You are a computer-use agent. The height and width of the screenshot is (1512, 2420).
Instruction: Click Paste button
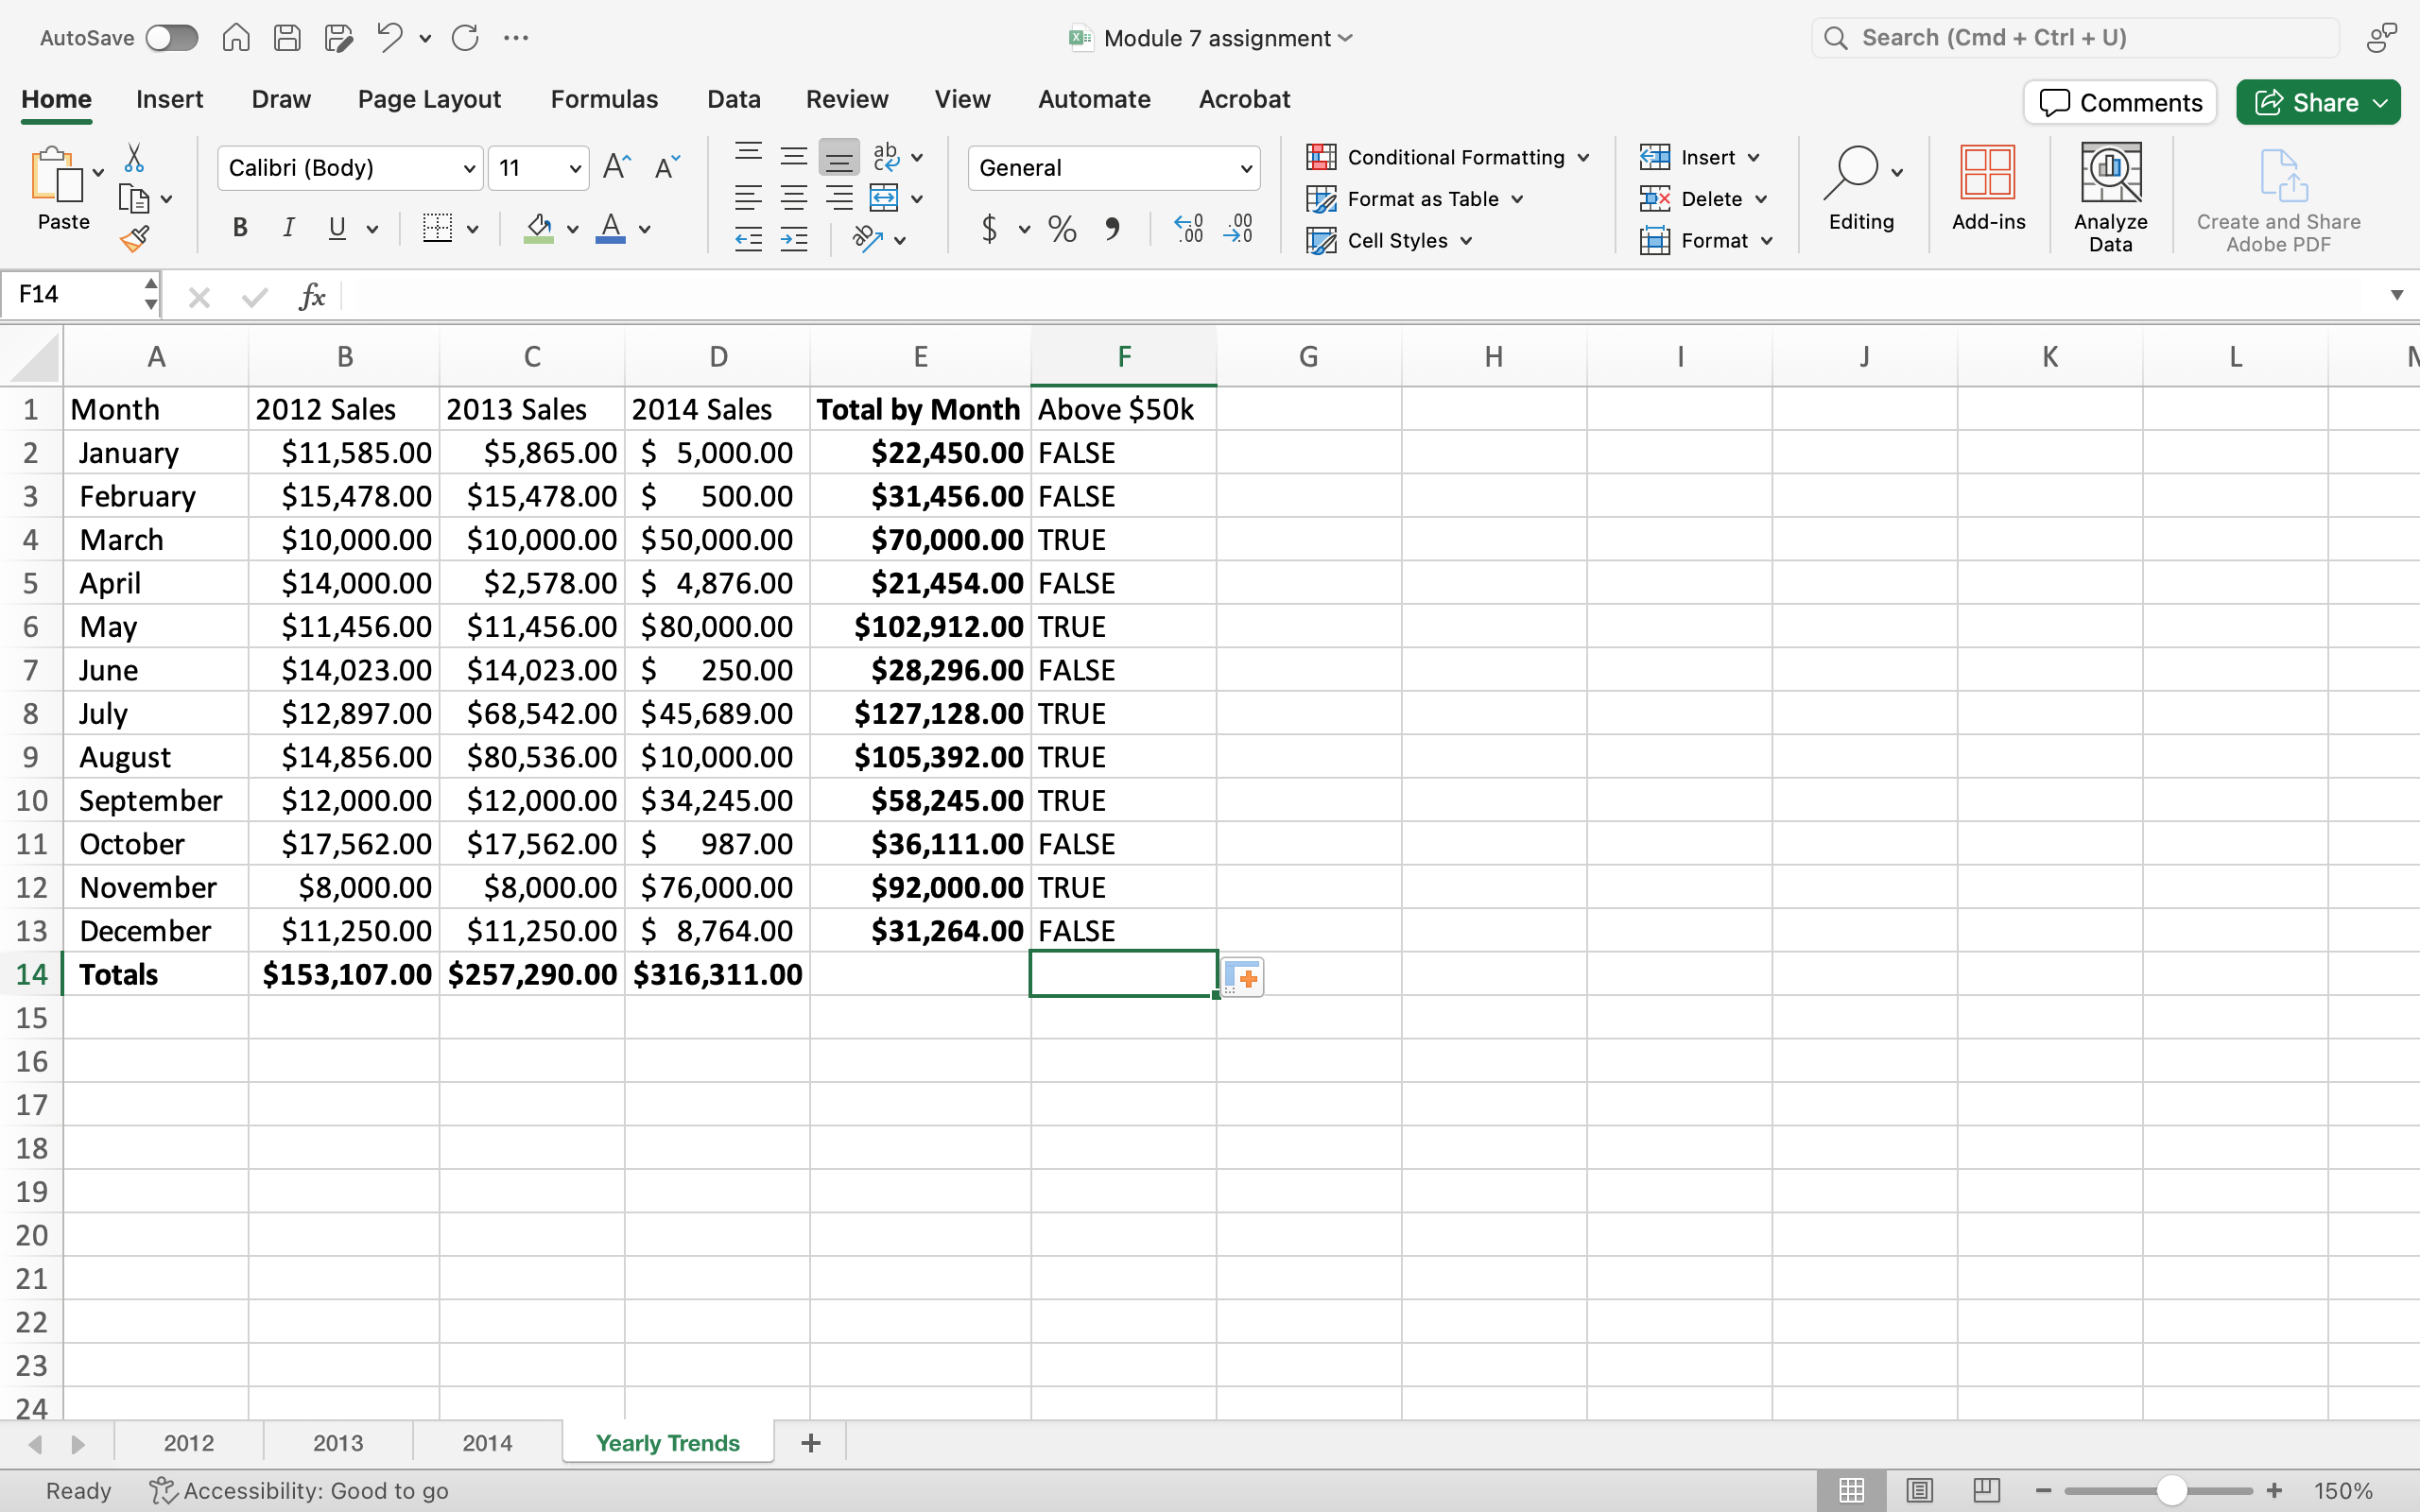coord(61,190)
